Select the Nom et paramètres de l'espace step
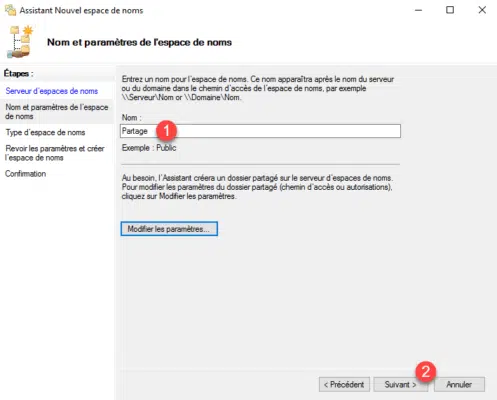The image size is (497, 400). pyautogui.click(x=57, y=112)
